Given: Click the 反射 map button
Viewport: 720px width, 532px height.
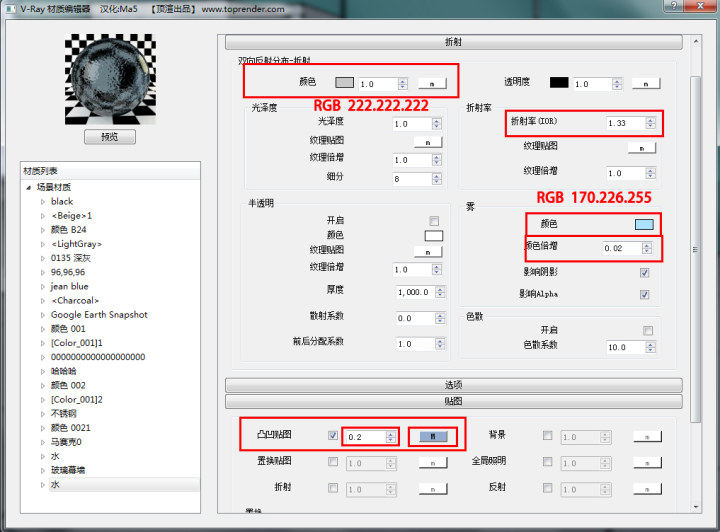Looking at the screenshot, I should [x=647, y=489].
